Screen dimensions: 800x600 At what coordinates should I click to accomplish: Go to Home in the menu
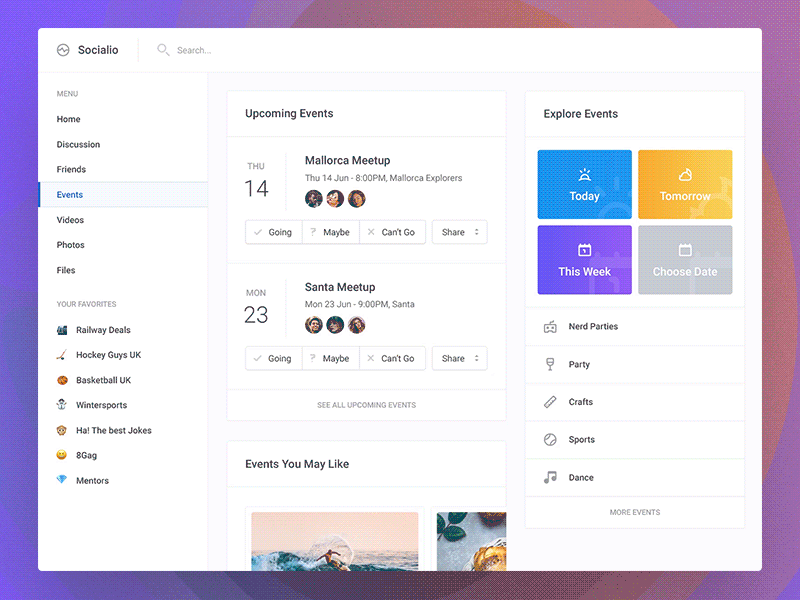pyautogui.click(x=123, y=119)
